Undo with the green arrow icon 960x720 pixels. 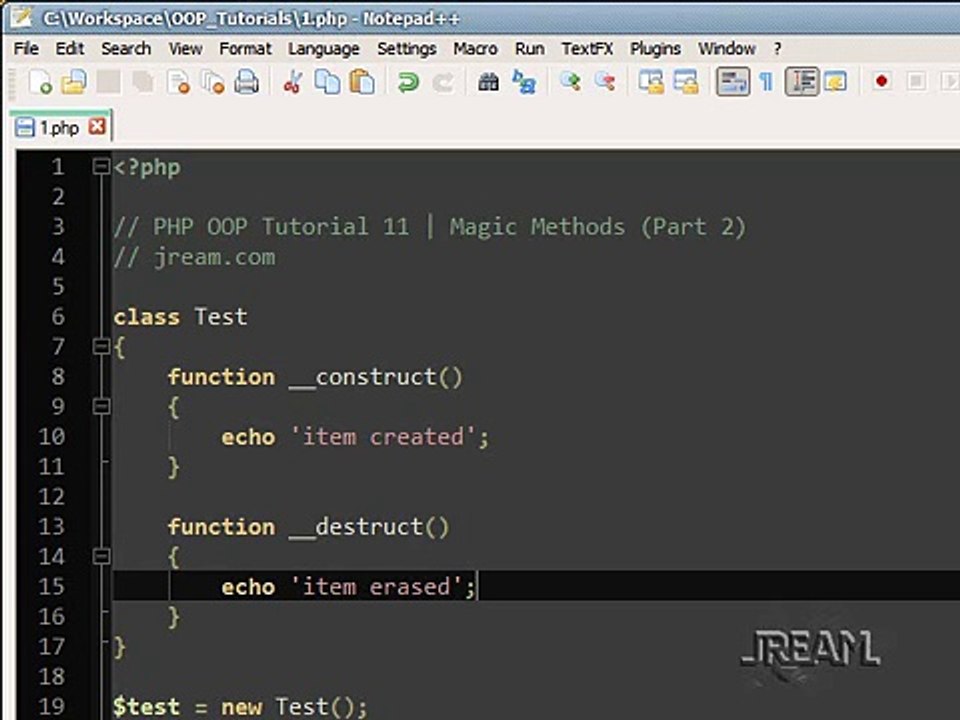408,81
